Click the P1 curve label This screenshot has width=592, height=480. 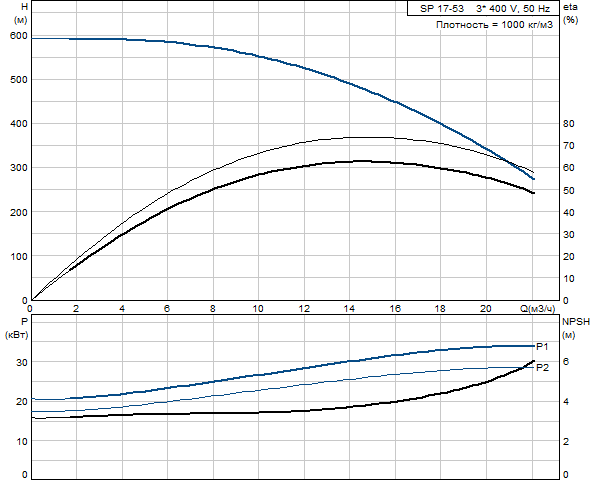click(x=543, y=346)
